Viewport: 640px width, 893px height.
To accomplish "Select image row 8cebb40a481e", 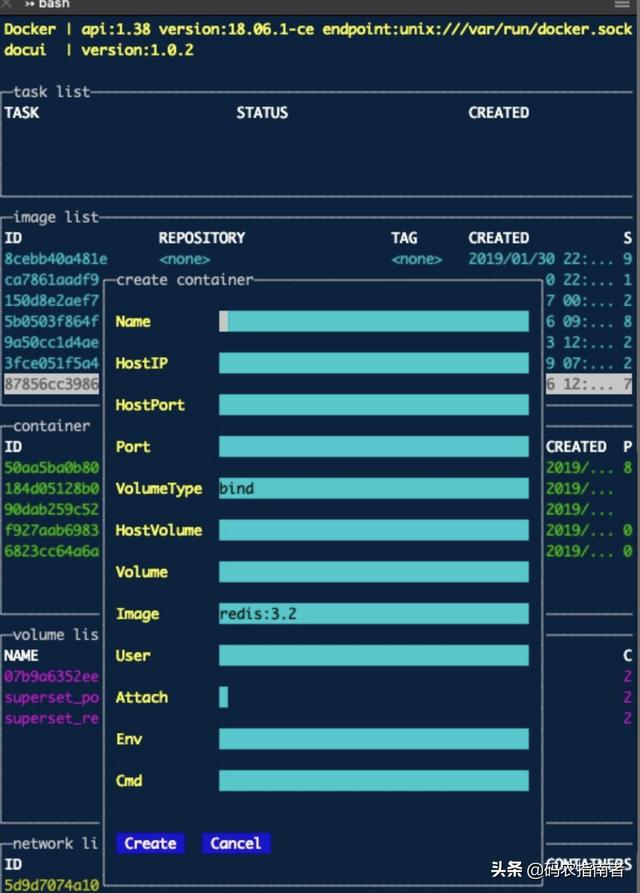I will click(x=56, y=259).
